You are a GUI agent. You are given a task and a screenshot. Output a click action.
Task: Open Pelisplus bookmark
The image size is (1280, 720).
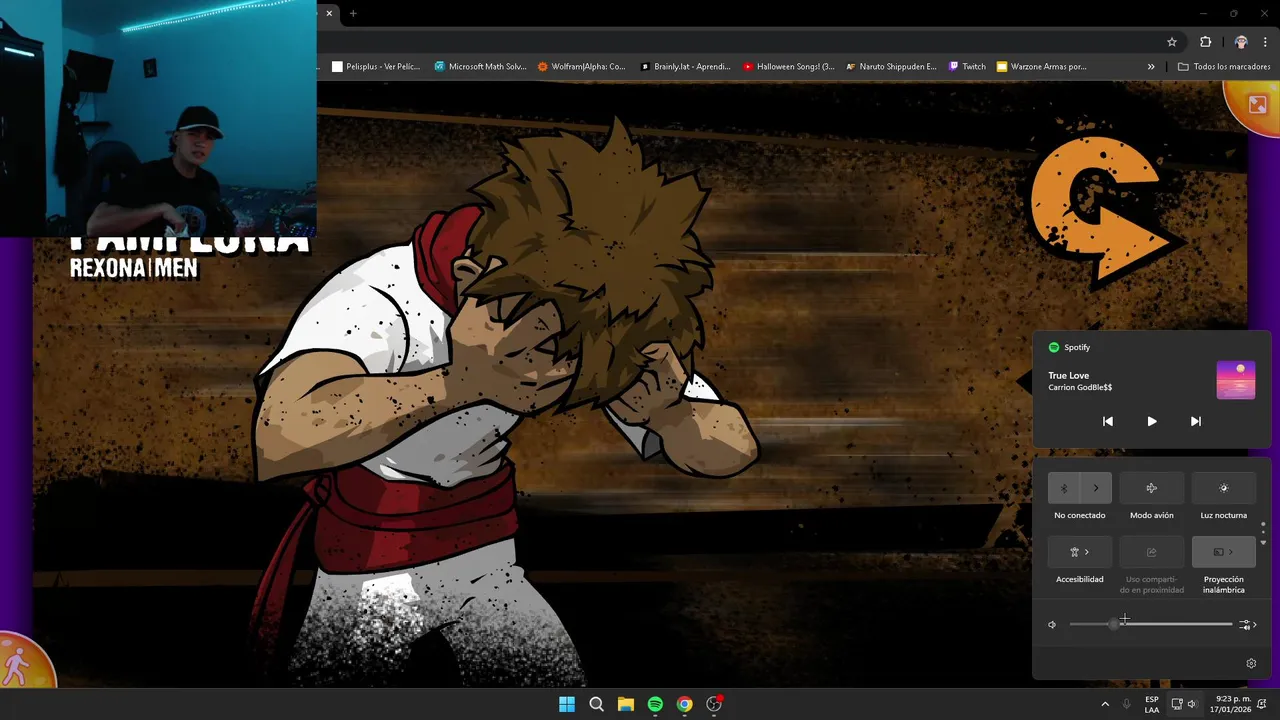376,67
